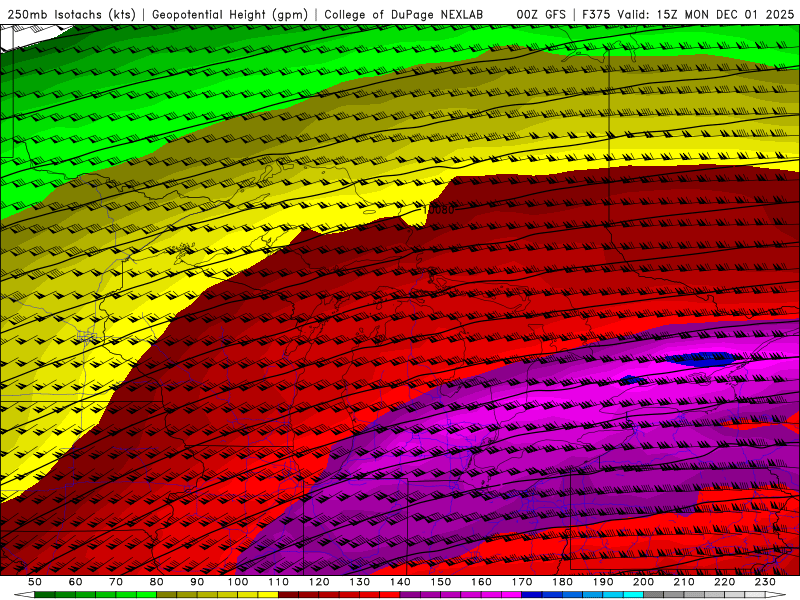800x600 pixels.
Task: Click the '130' value on the color scale
Action: pos(360,582)
